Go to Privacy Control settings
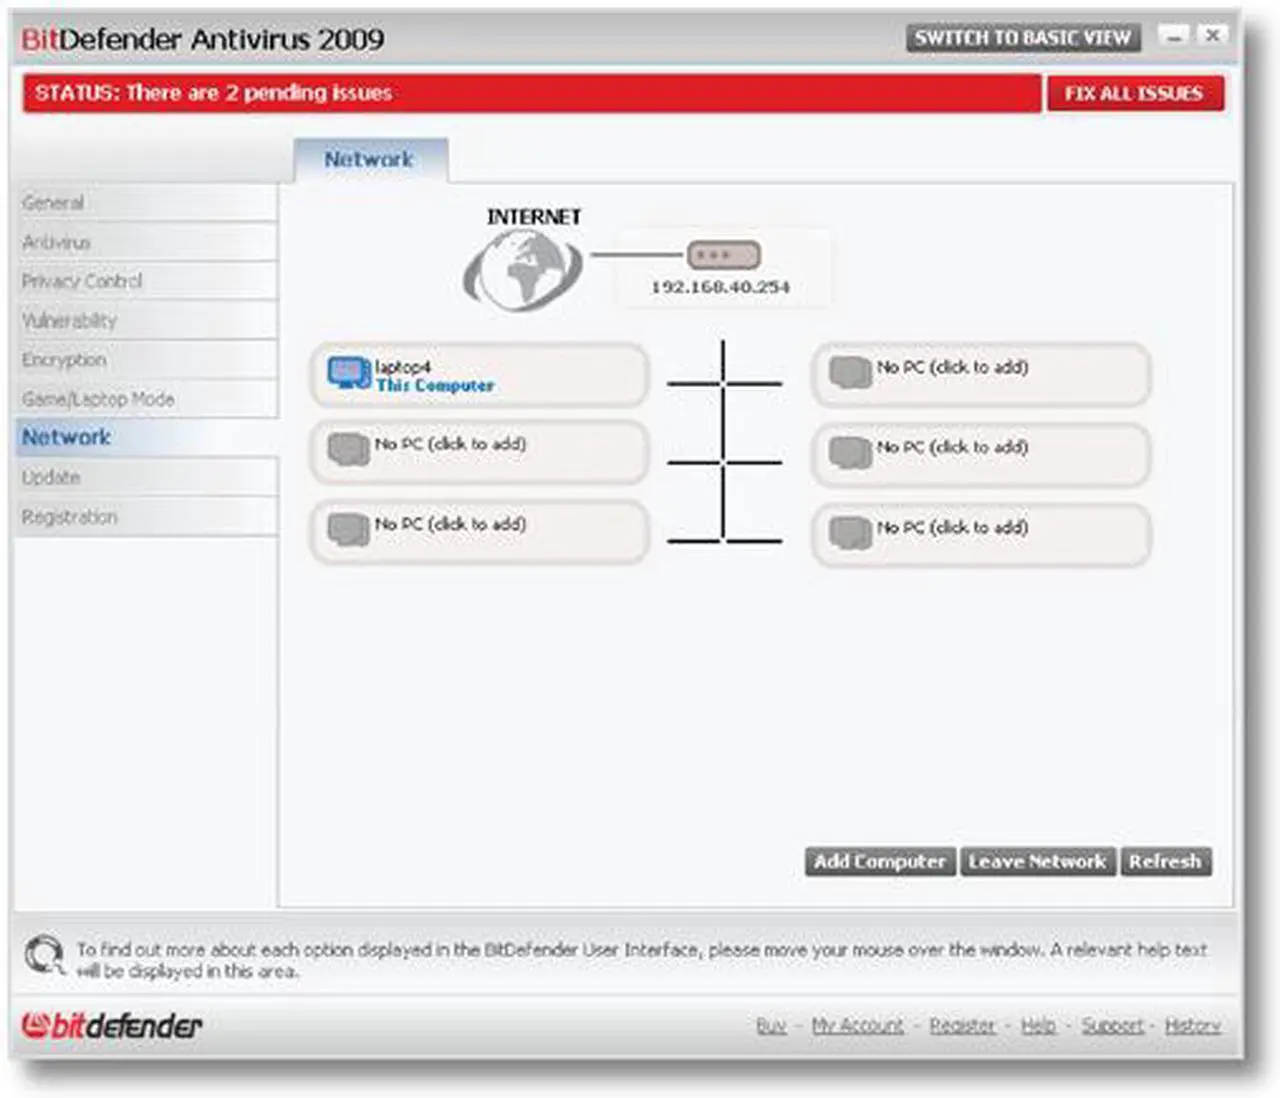The width and height of the screenshot is (1280, 1098). click(146, 281)
